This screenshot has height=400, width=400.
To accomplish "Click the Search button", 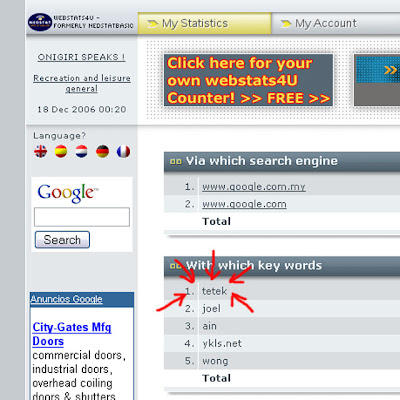I will pyautogui.click(x=62, y=240).
